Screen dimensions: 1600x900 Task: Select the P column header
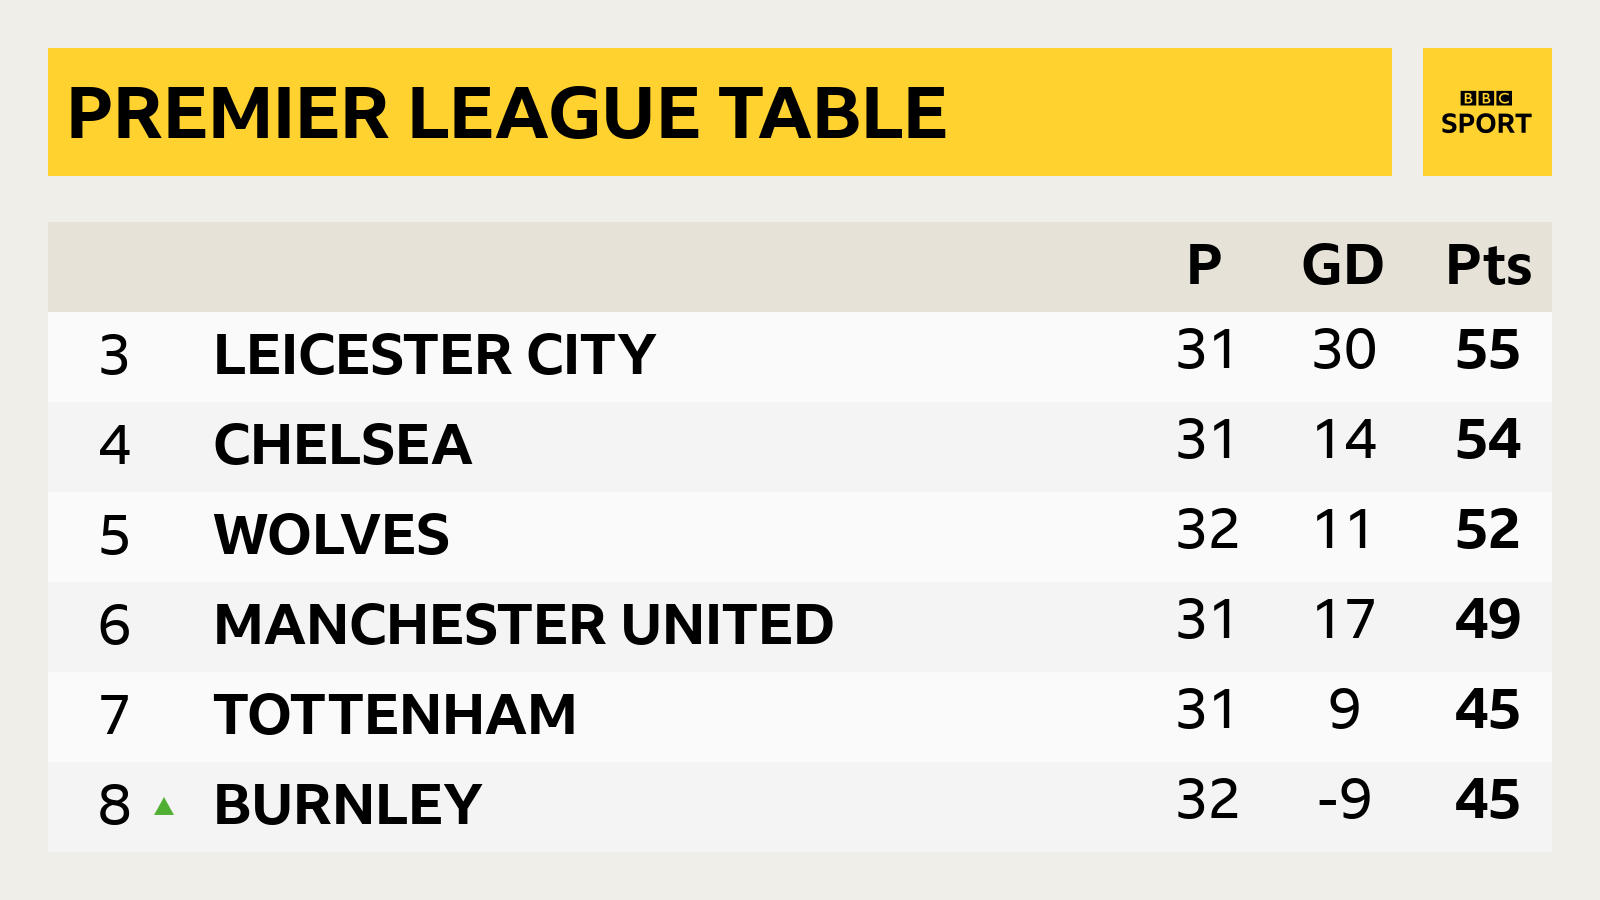[x=1204, y=266]
